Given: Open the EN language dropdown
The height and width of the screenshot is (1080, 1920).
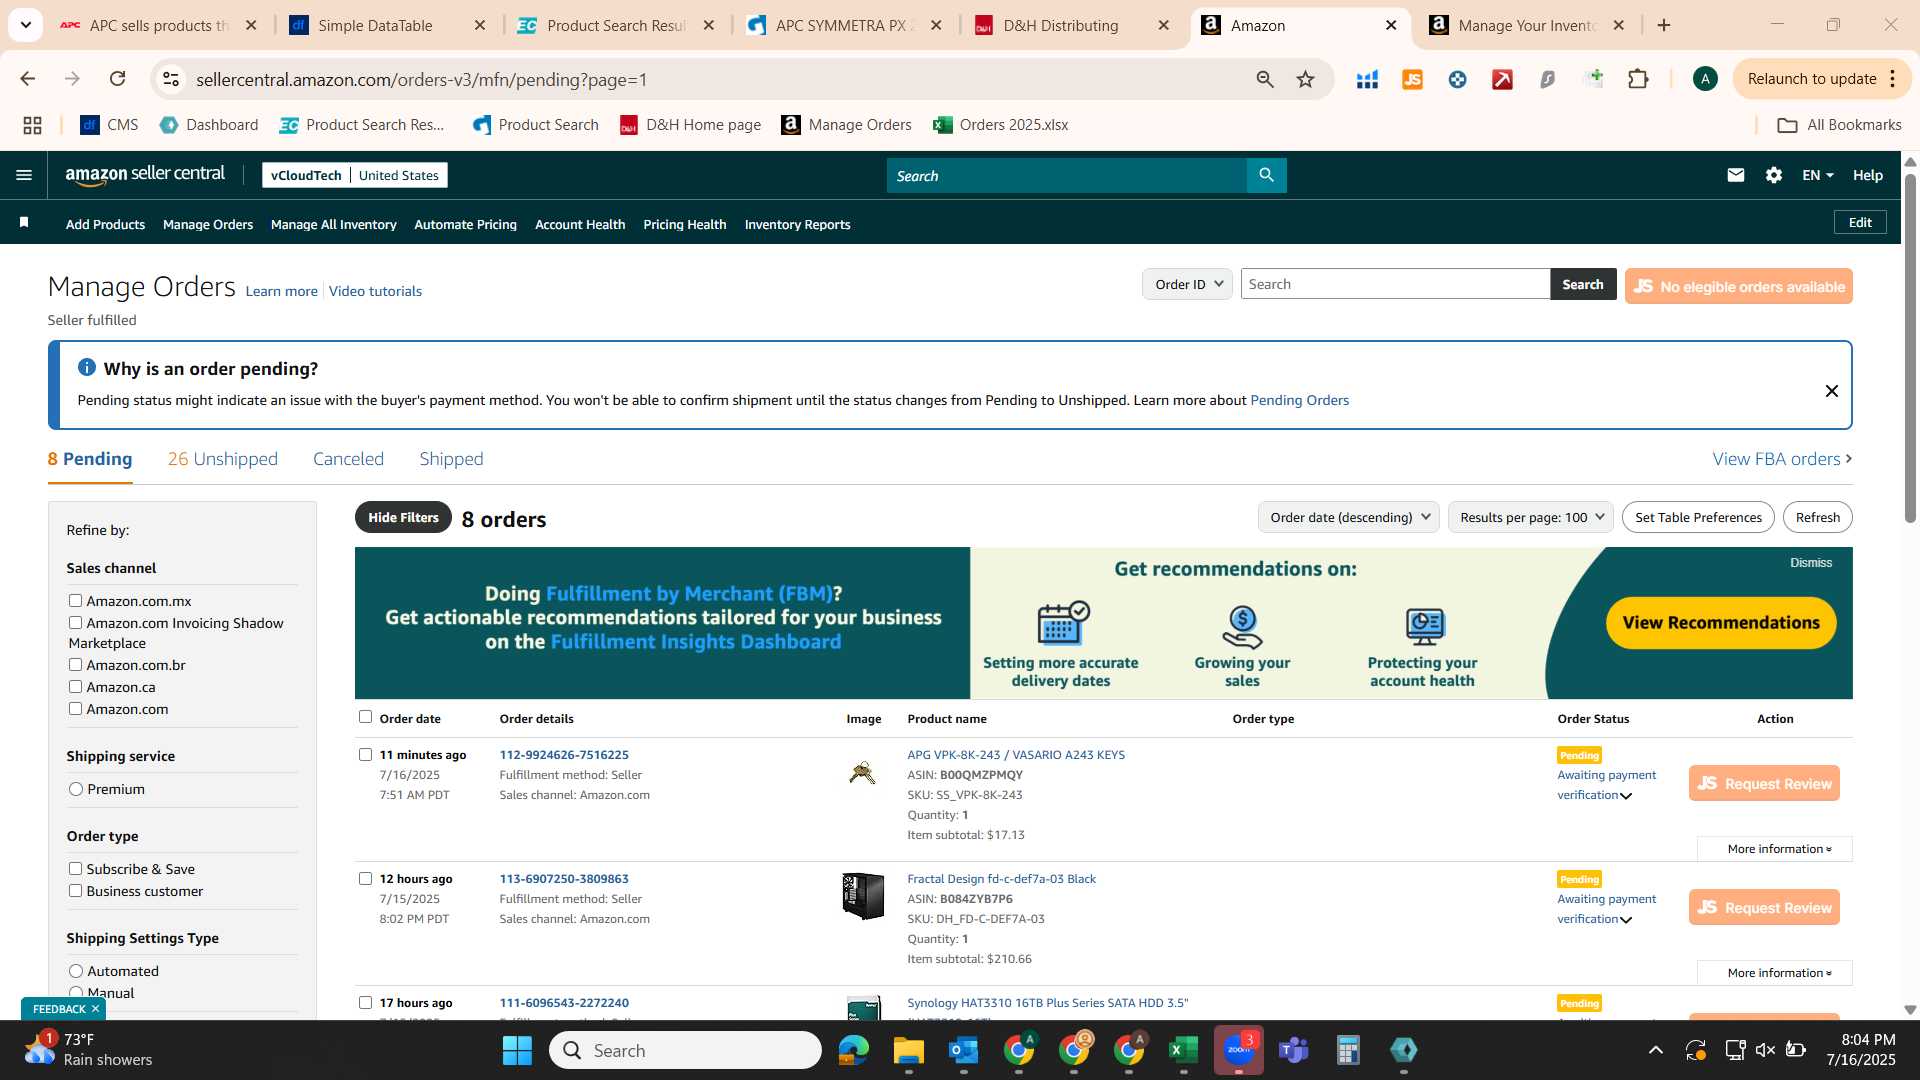Looking at the screenshot, I should pyautogui.click(x=1817, y=175).
